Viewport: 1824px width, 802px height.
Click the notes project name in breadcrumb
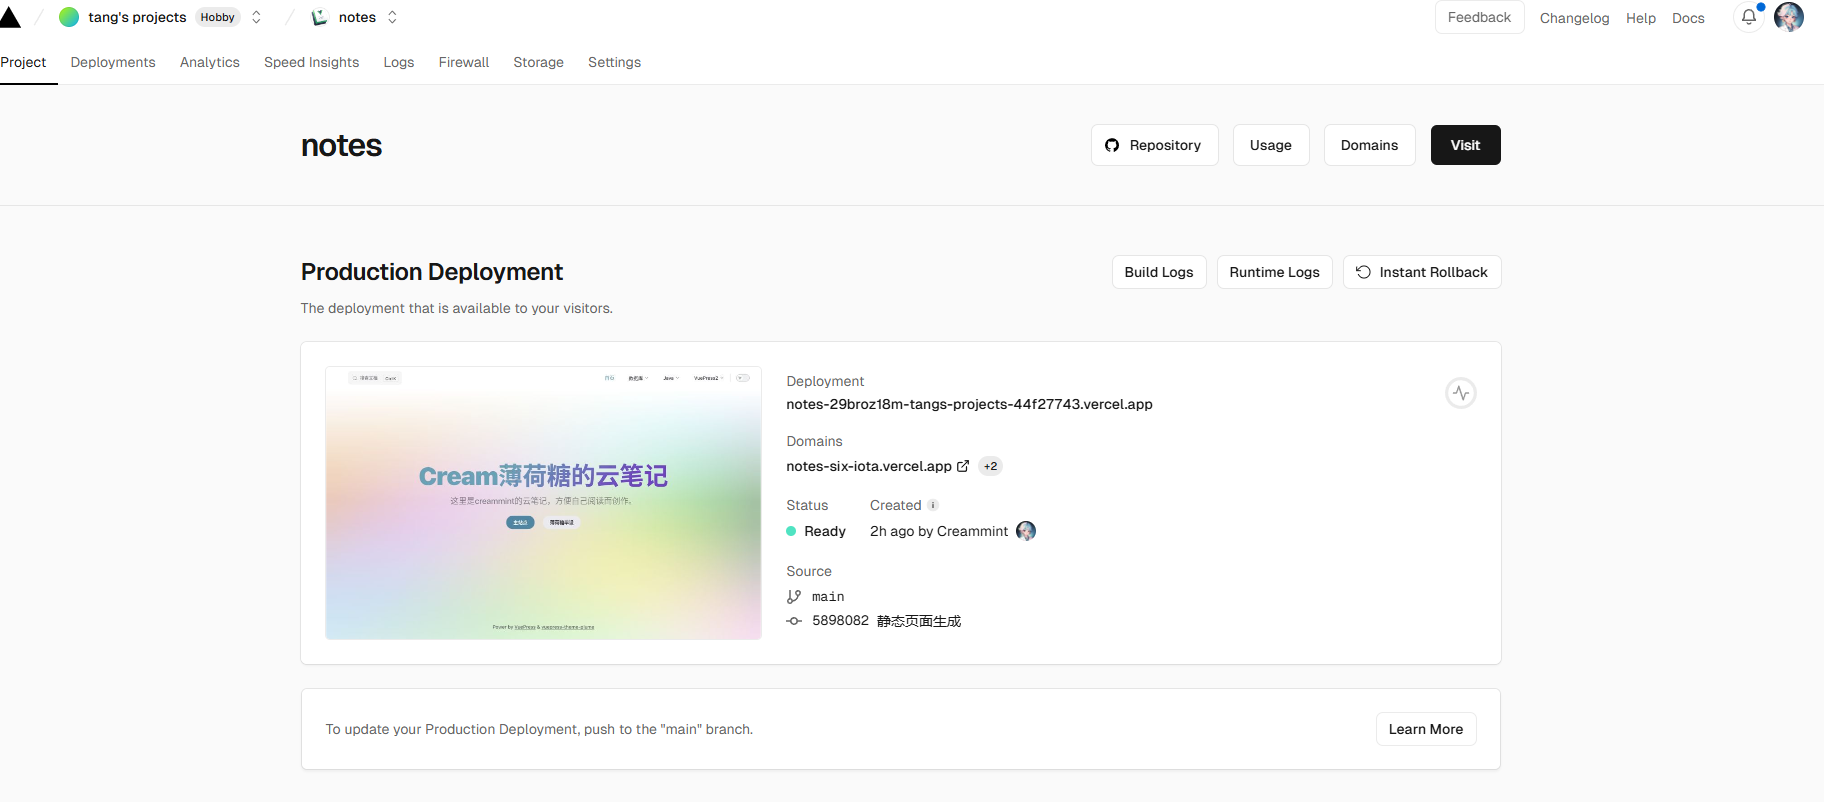pyautogui.click(x=357, y=17)
